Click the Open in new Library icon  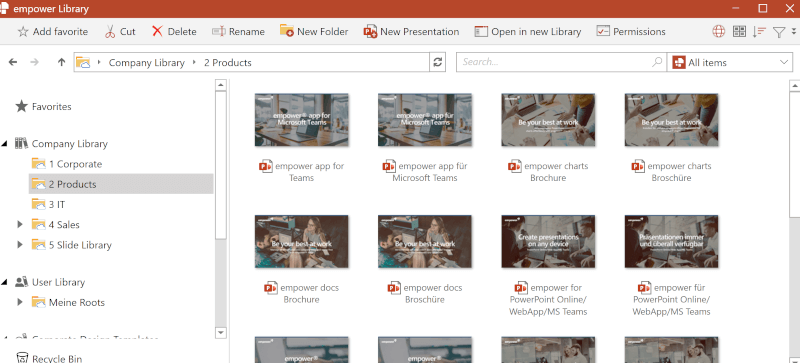(481, 32)
